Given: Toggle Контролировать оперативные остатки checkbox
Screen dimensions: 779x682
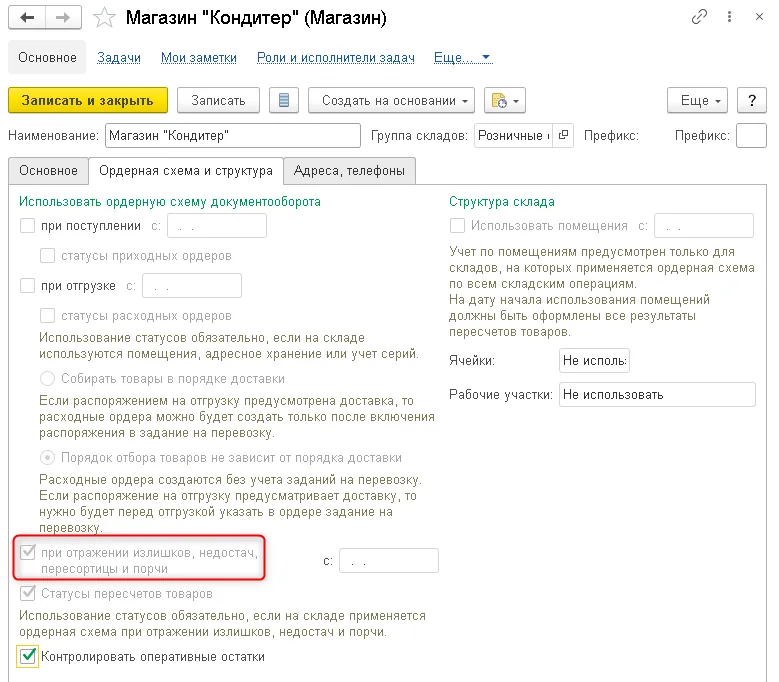Looking at the screenshot, I should tap(27, 656).
